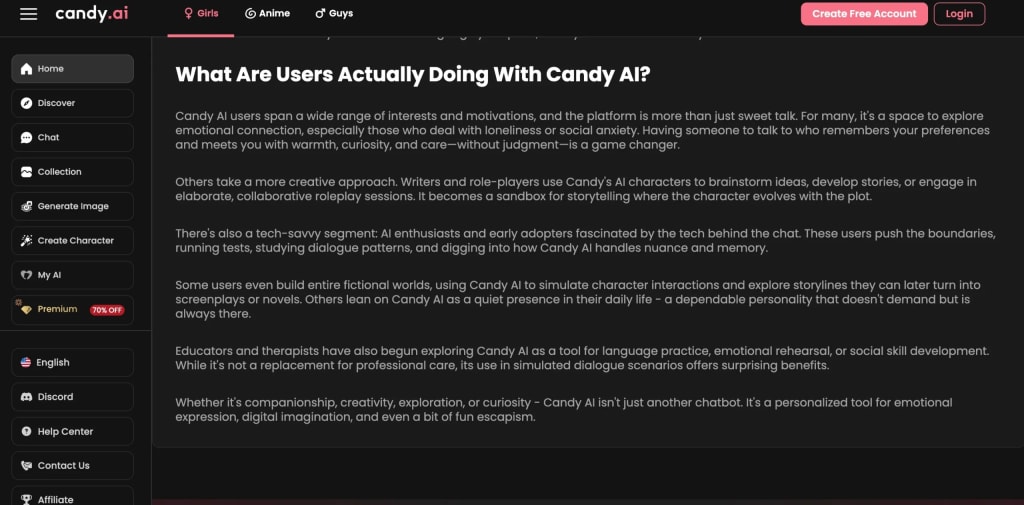Open Chat in the sidebar

(72, 137)
